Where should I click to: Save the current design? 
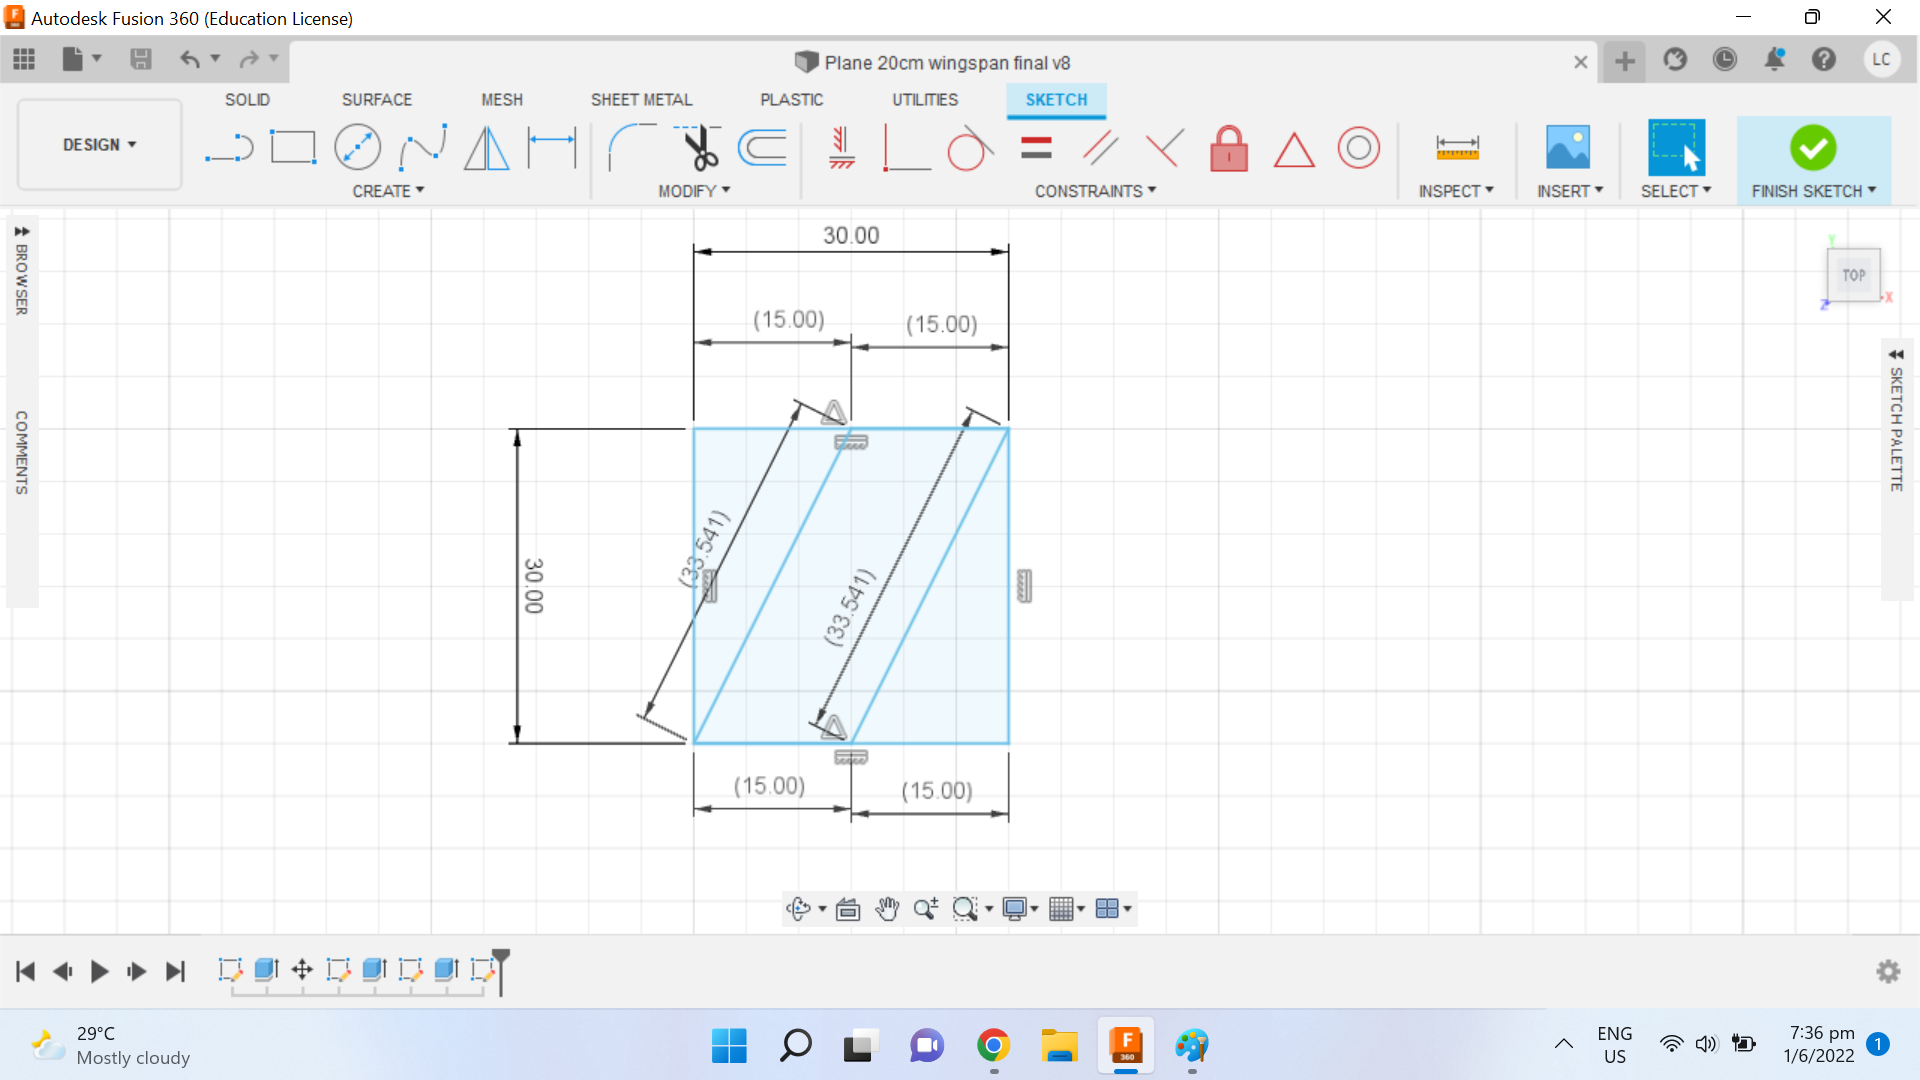[x=140, y=59]
